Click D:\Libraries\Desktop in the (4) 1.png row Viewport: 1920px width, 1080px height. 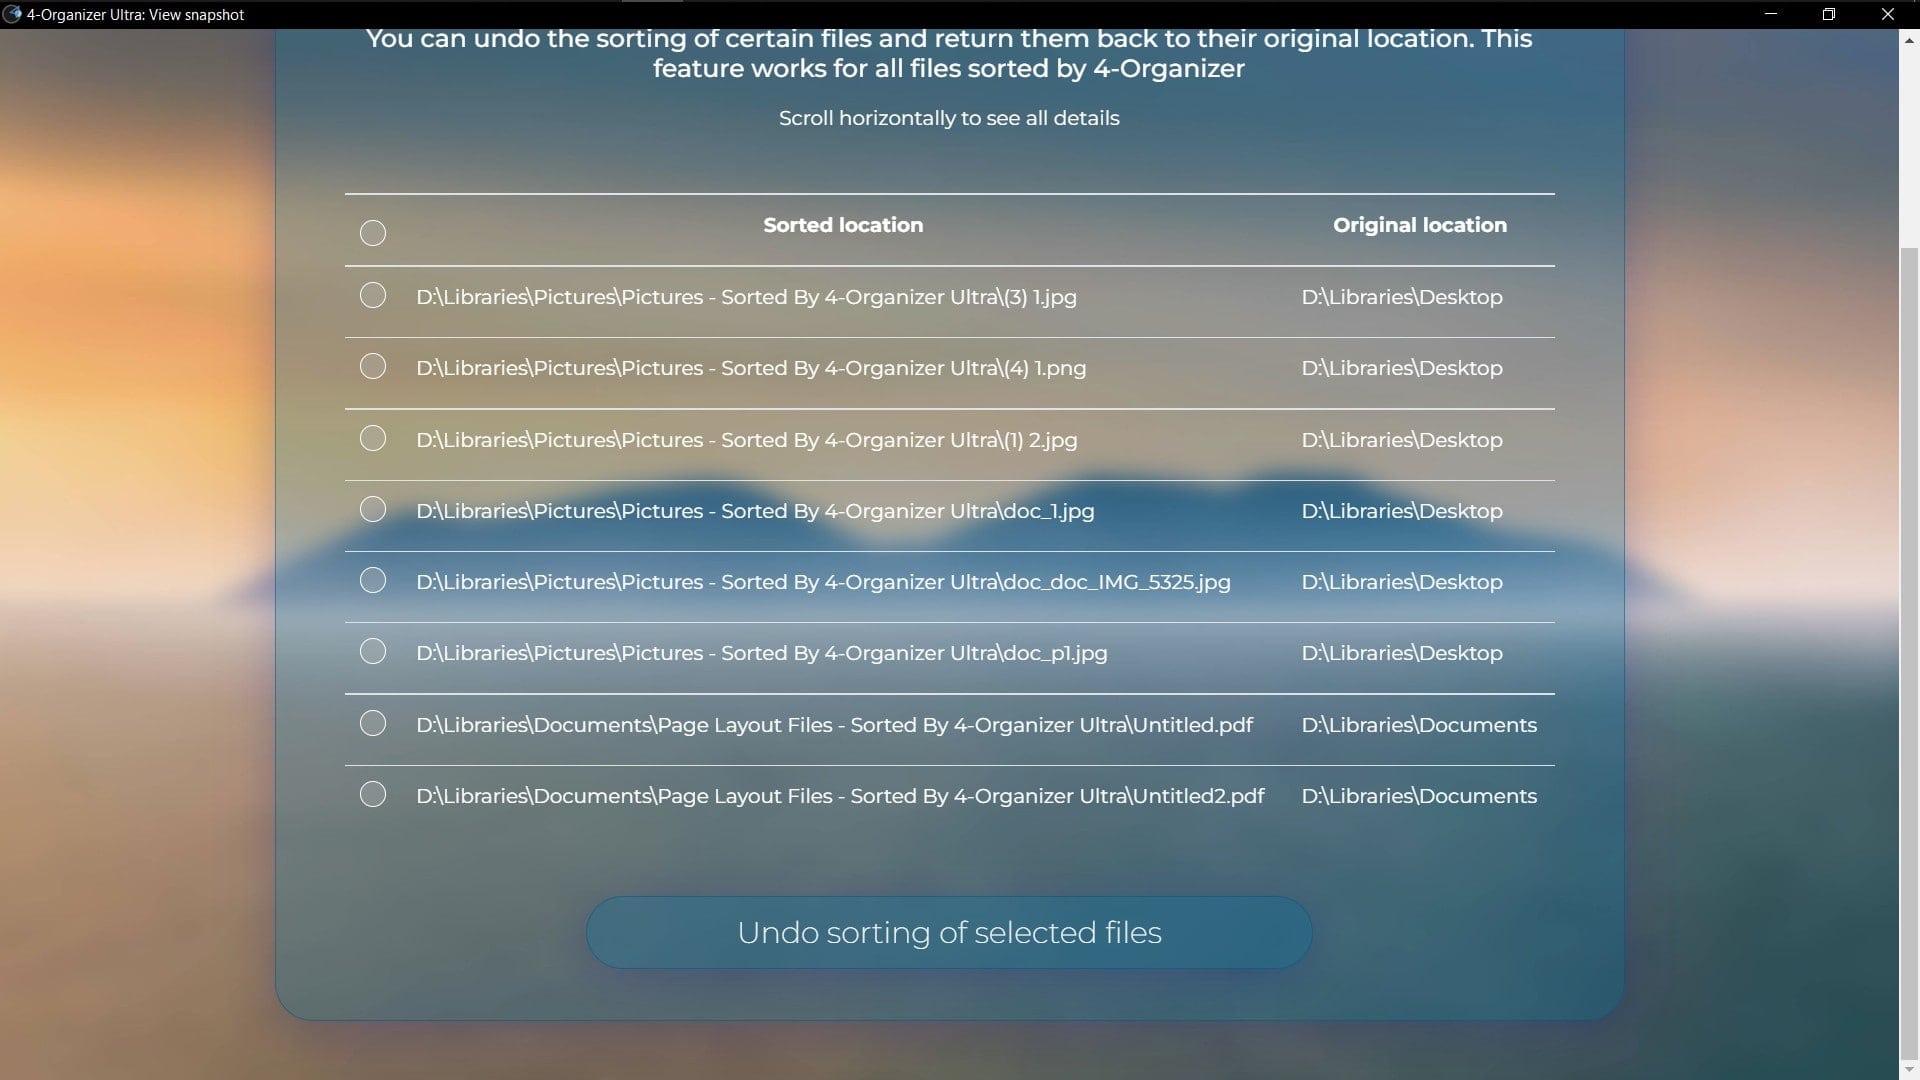(1402, 368)
